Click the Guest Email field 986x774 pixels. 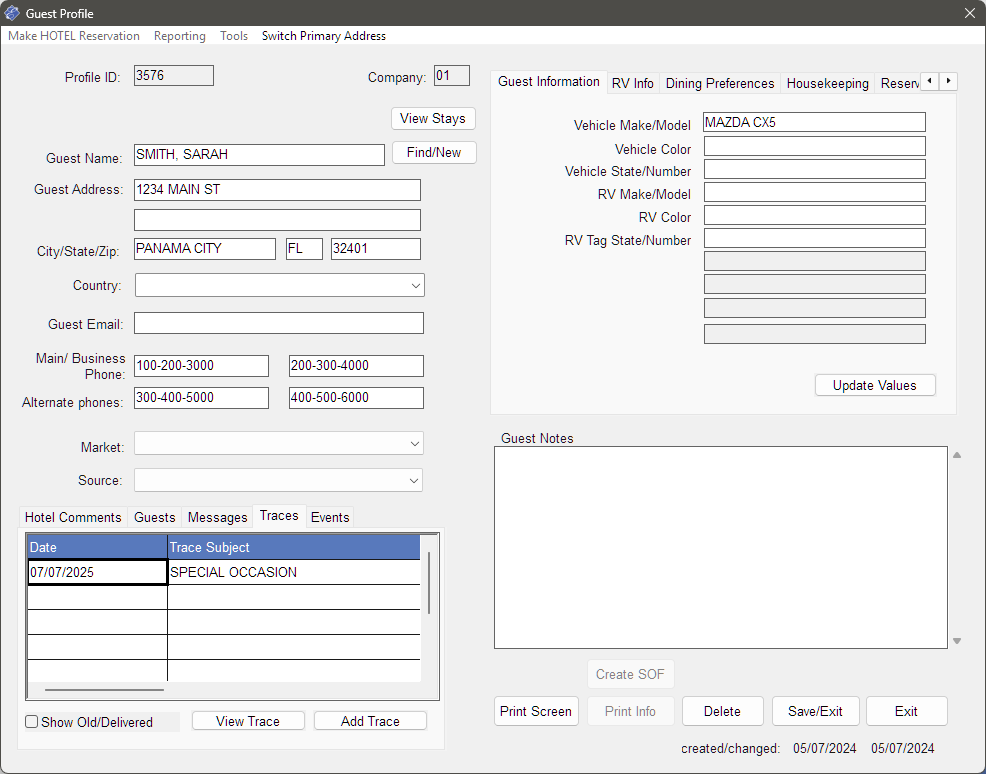(279, 323)
